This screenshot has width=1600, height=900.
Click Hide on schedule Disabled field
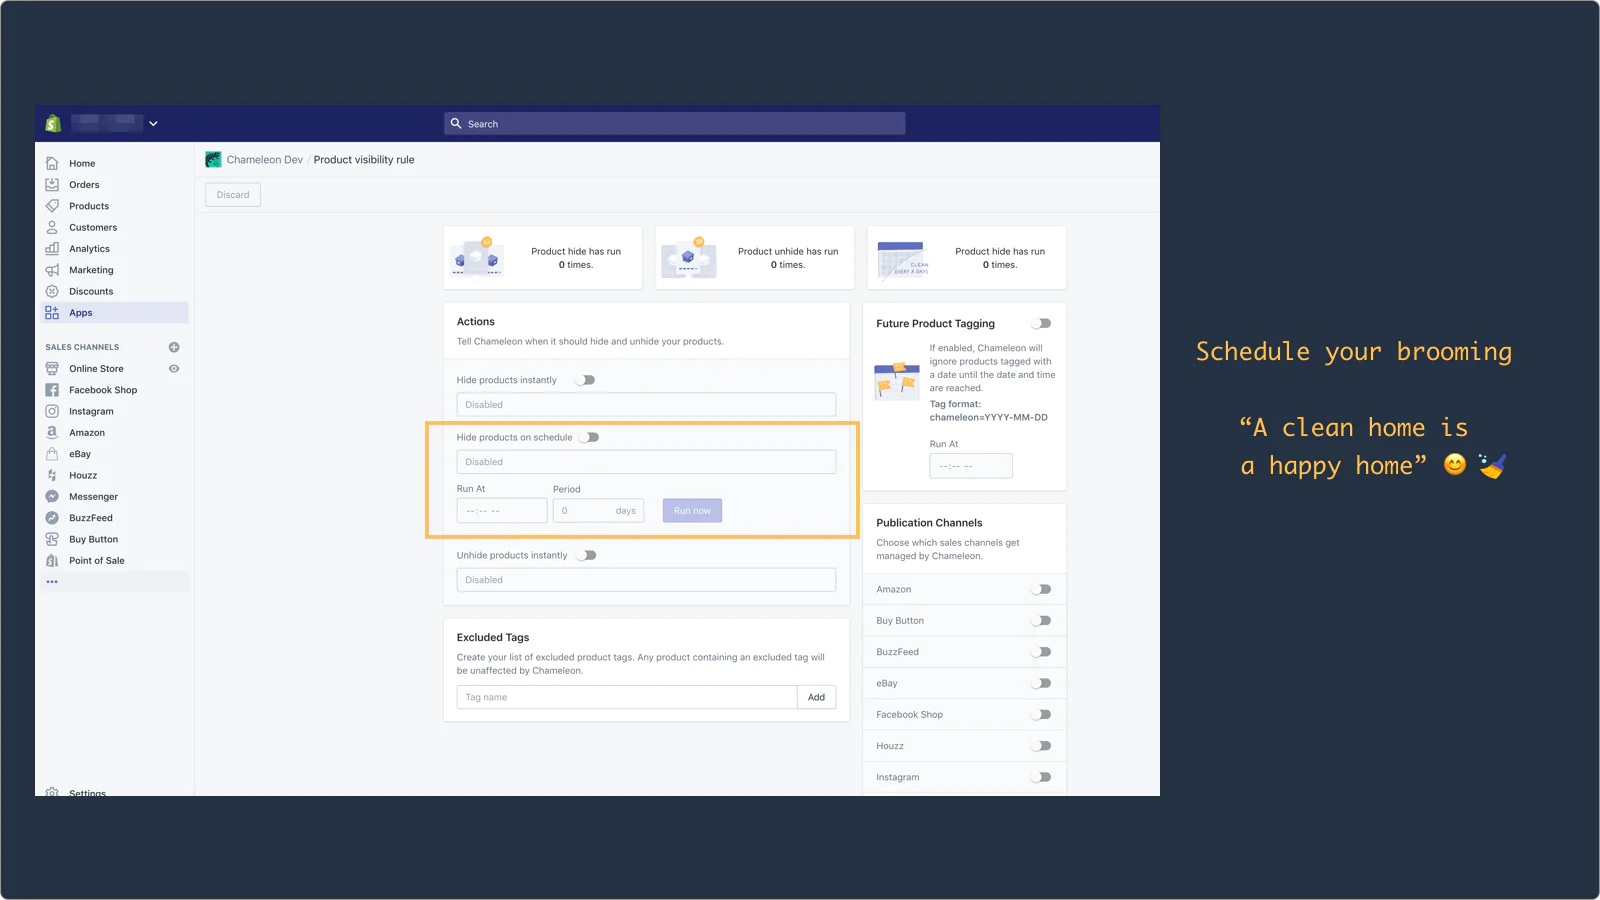pyautogui.click(x=646, y=462)
